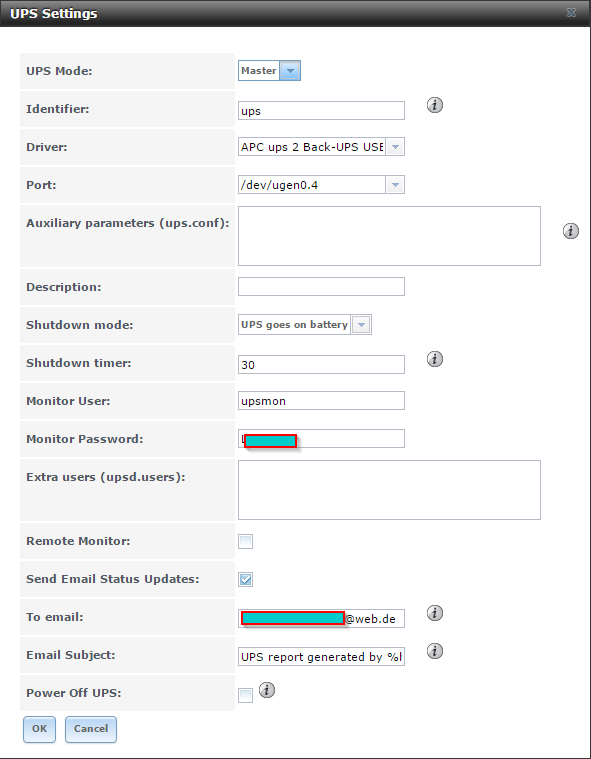Click info icon next to Auxiliary parameters
This screenshot has height=759, width=591.
[571, 231]
